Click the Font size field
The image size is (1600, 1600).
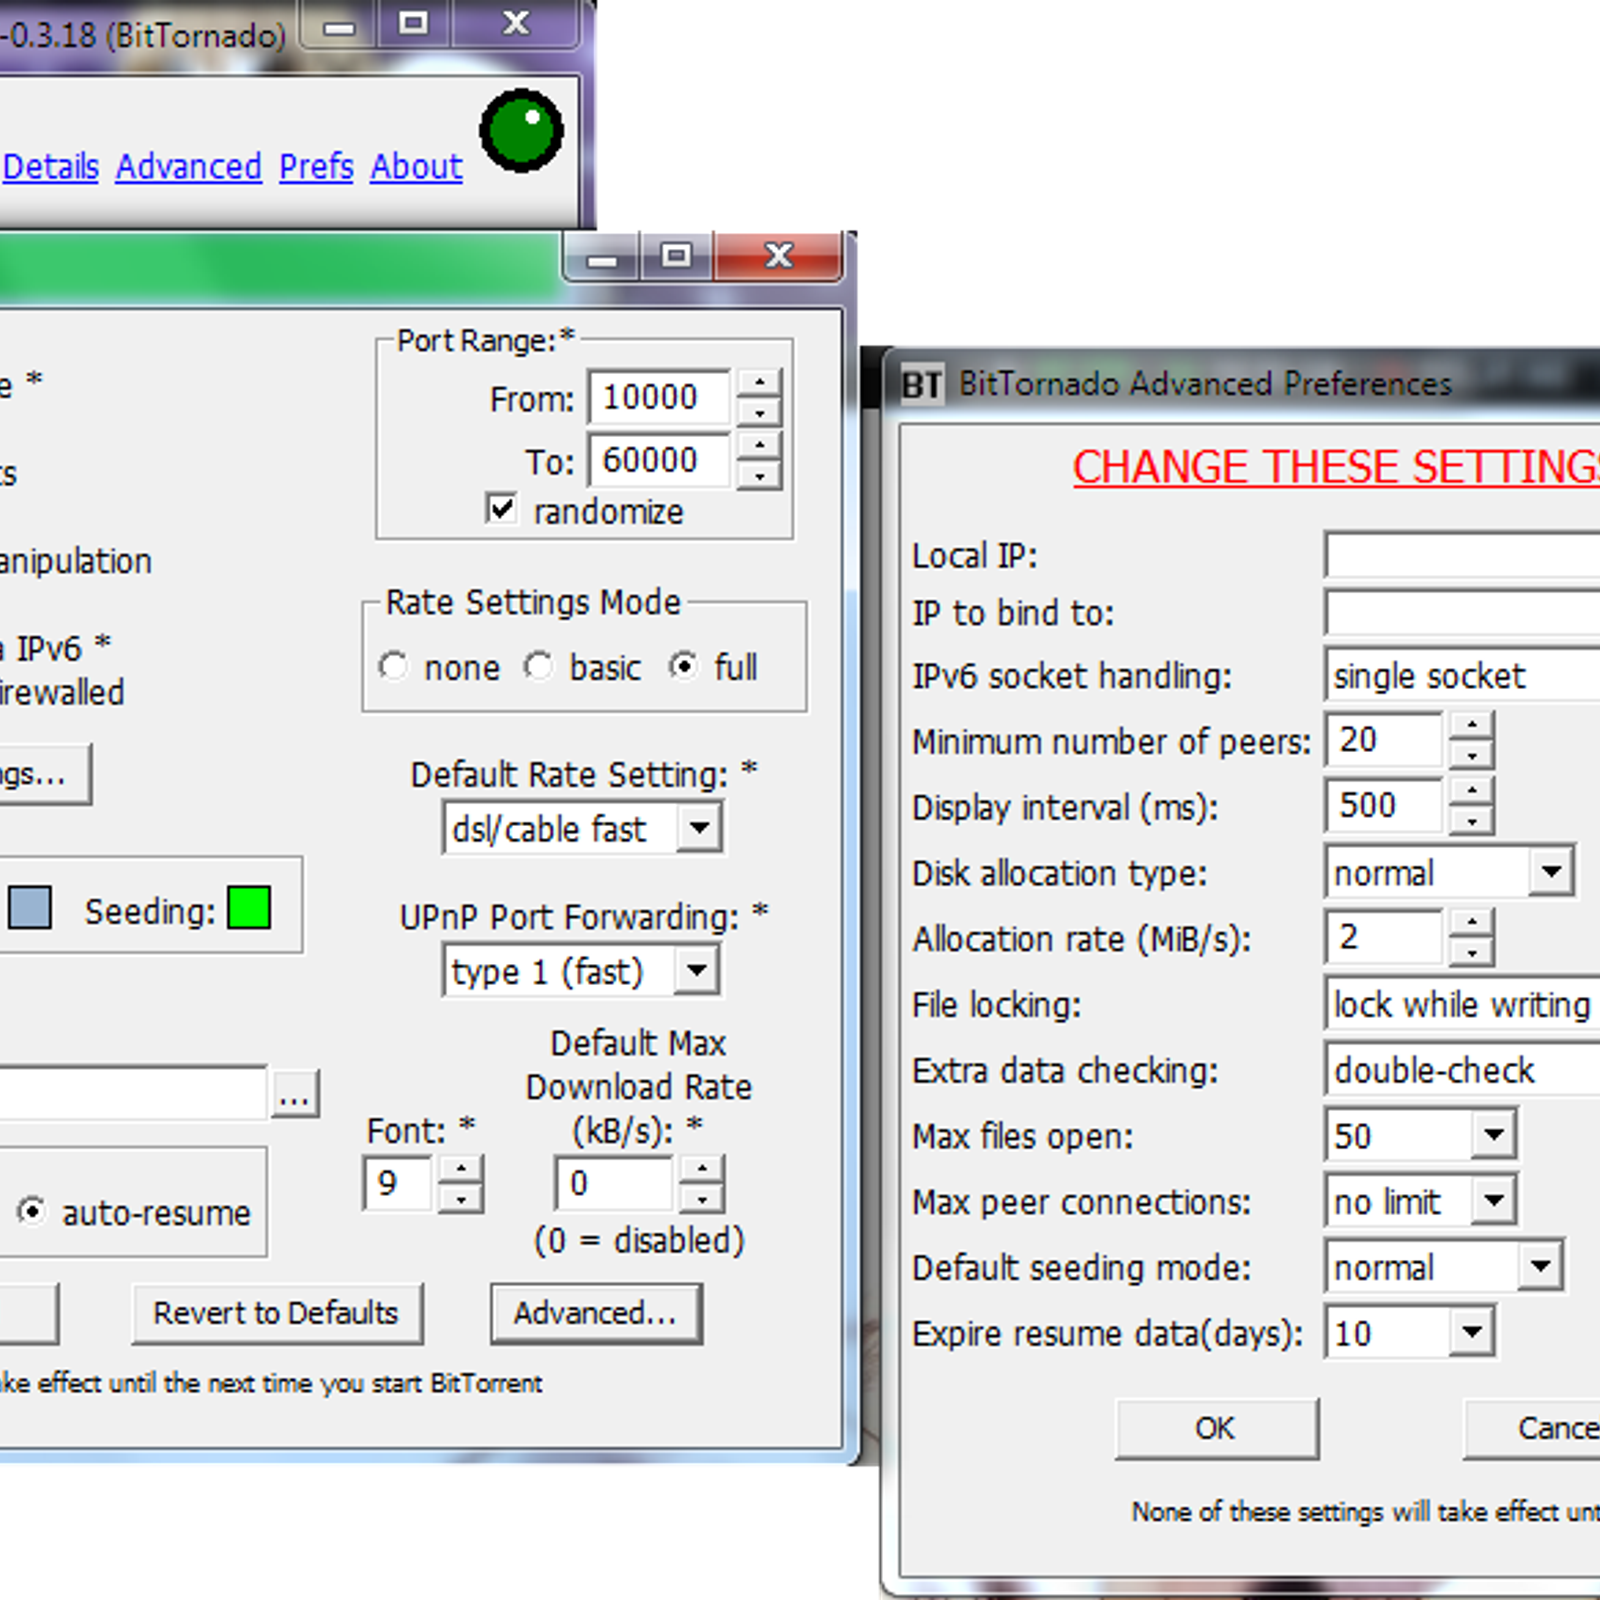click(398, 1184)
